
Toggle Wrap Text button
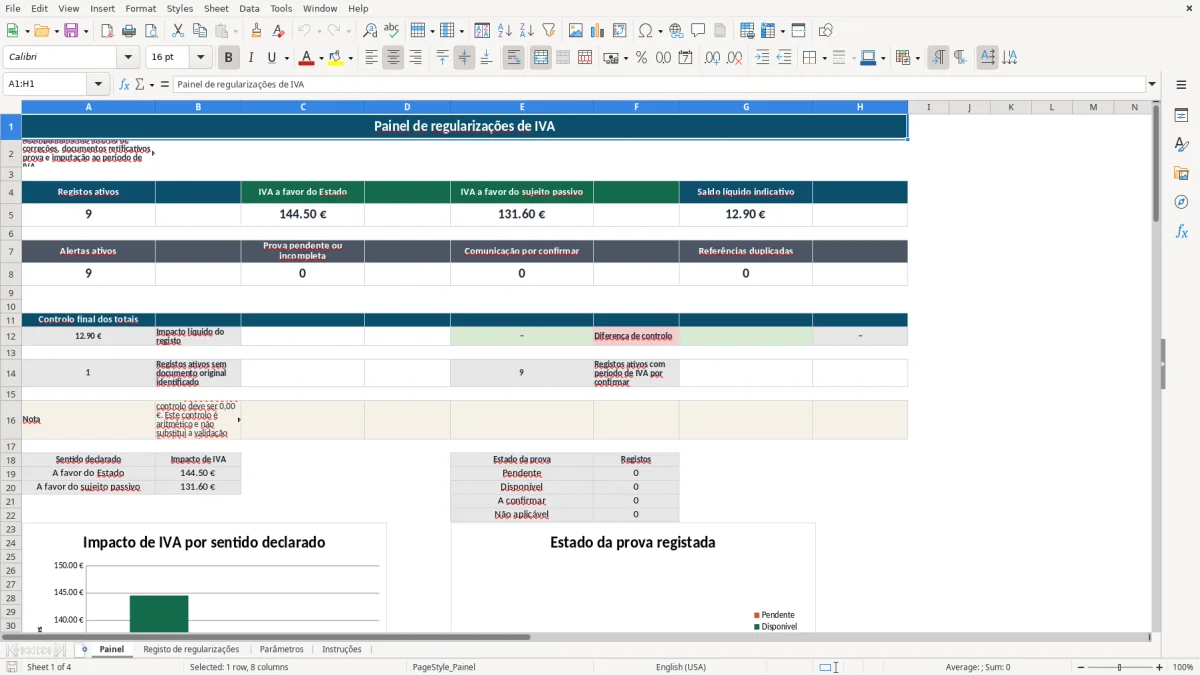513,58
